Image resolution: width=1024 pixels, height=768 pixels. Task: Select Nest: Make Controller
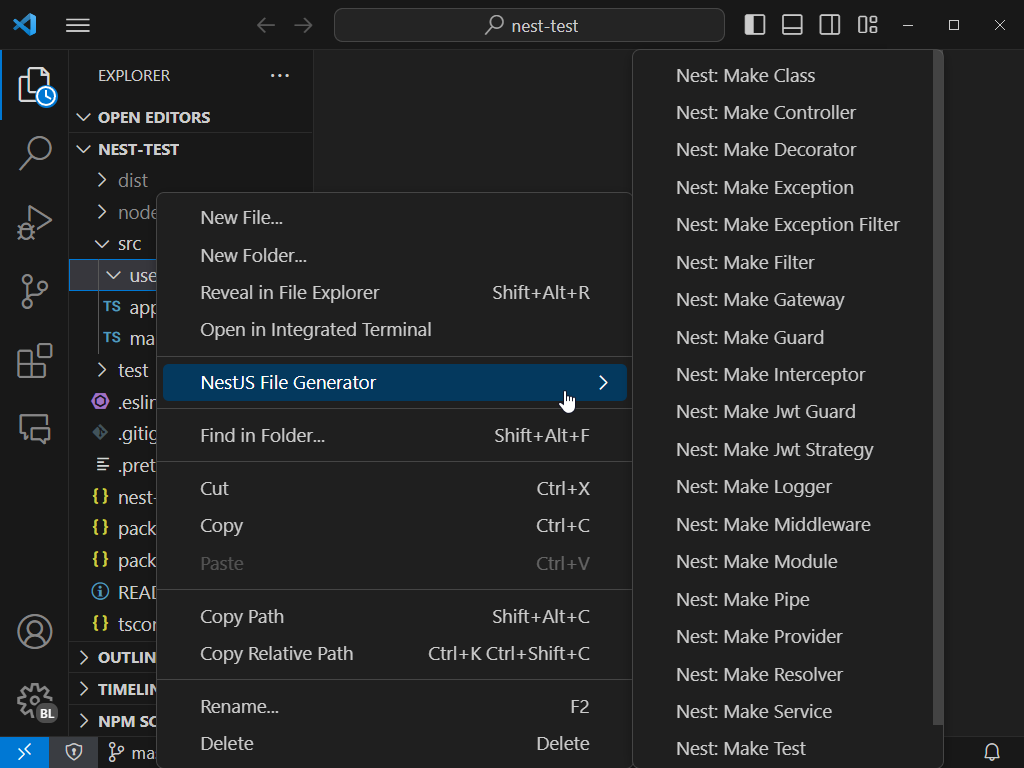click(x=786, y=113)
